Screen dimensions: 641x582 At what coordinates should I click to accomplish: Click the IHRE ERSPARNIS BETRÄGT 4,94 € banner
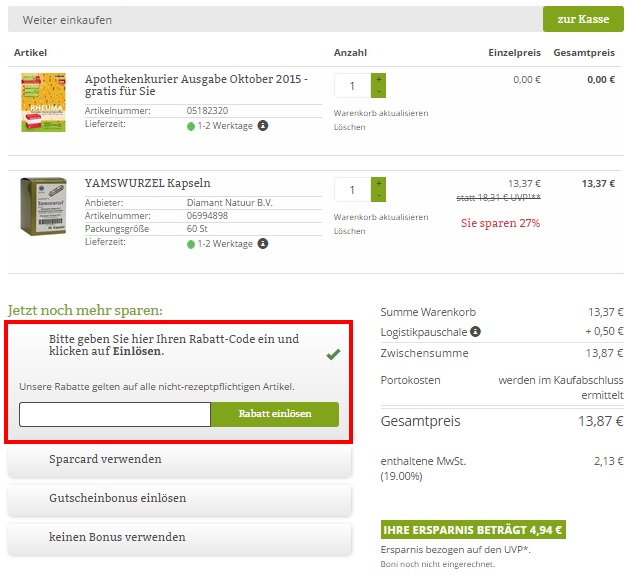coord(473,530)
